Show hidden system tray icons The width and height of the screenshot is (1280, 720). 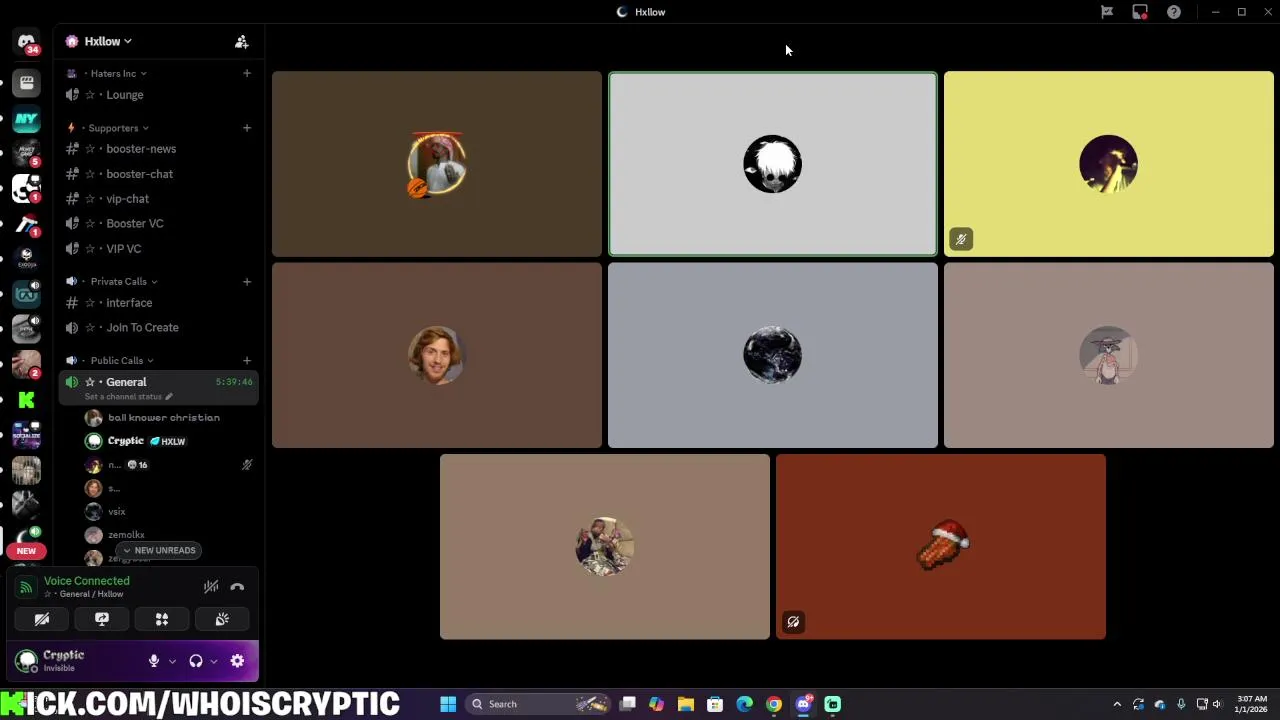[1117, 704]
